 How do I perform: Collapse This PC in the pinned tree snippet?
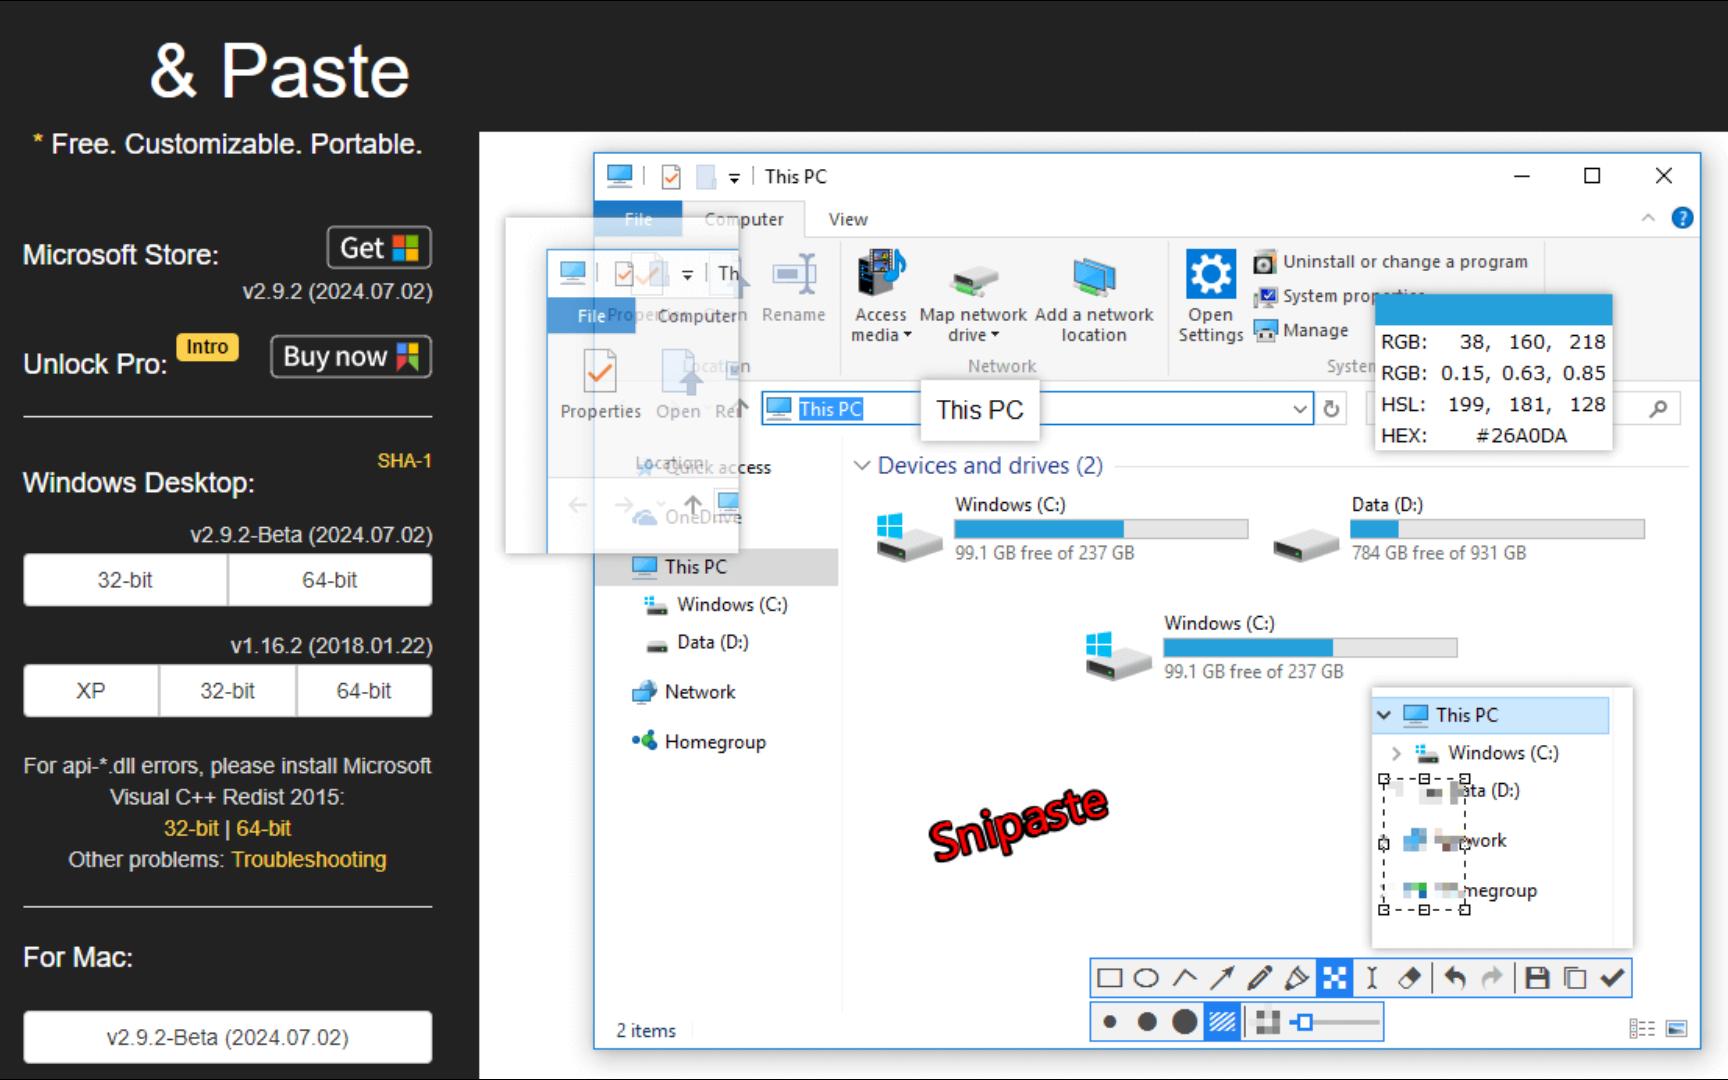pos(1384,715)
